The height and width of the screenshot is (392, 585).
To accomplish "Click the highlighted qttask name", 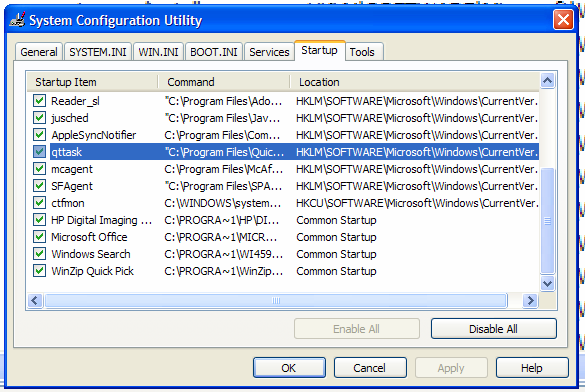I will [66, 152].
